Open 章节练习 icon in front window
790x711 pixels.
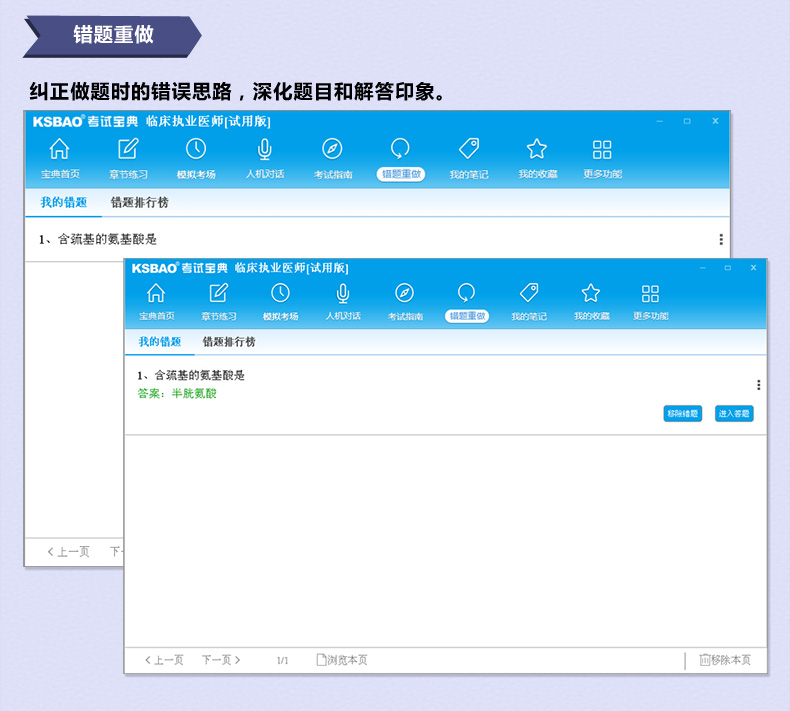pyautogui.click(x=218, y=293)
